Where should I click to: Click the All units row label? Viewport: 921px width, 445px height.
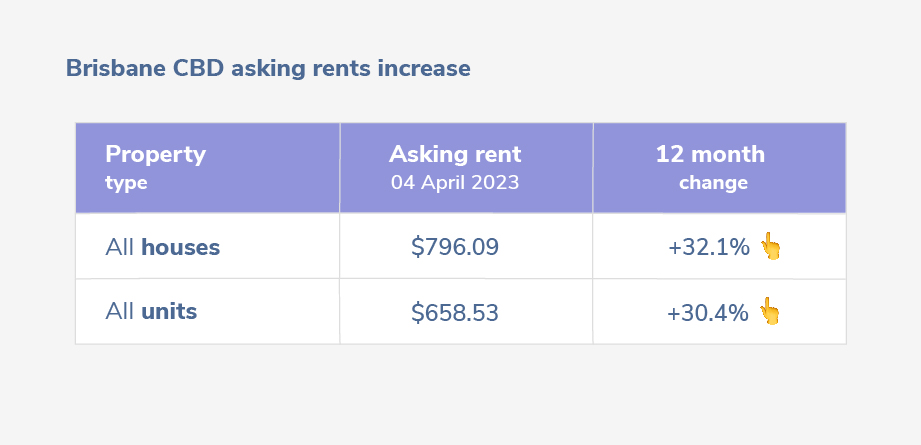click(151, 312)
